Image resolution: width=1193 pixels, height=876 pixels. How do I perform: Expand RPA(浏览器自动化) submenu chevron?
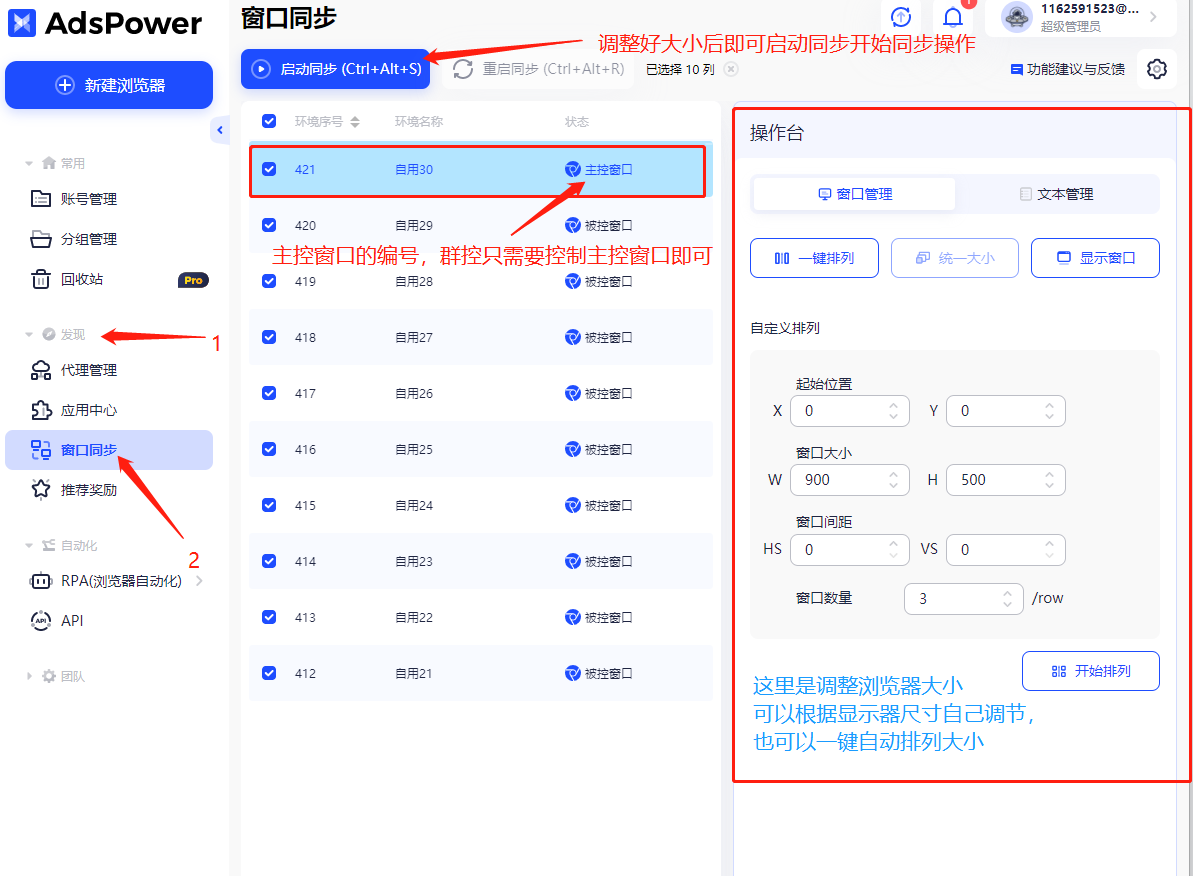[199, 581]
